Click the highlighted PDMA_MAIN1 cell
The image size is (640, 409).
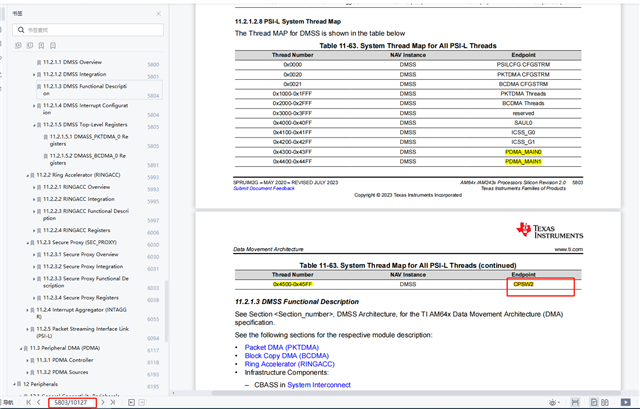point(523,162)
